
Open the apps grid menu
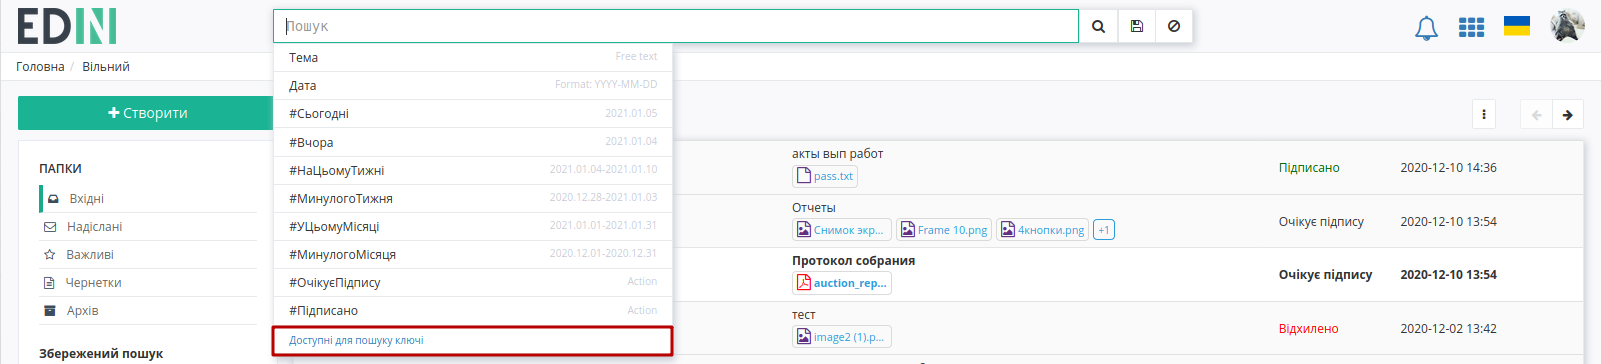[1471, 27]
